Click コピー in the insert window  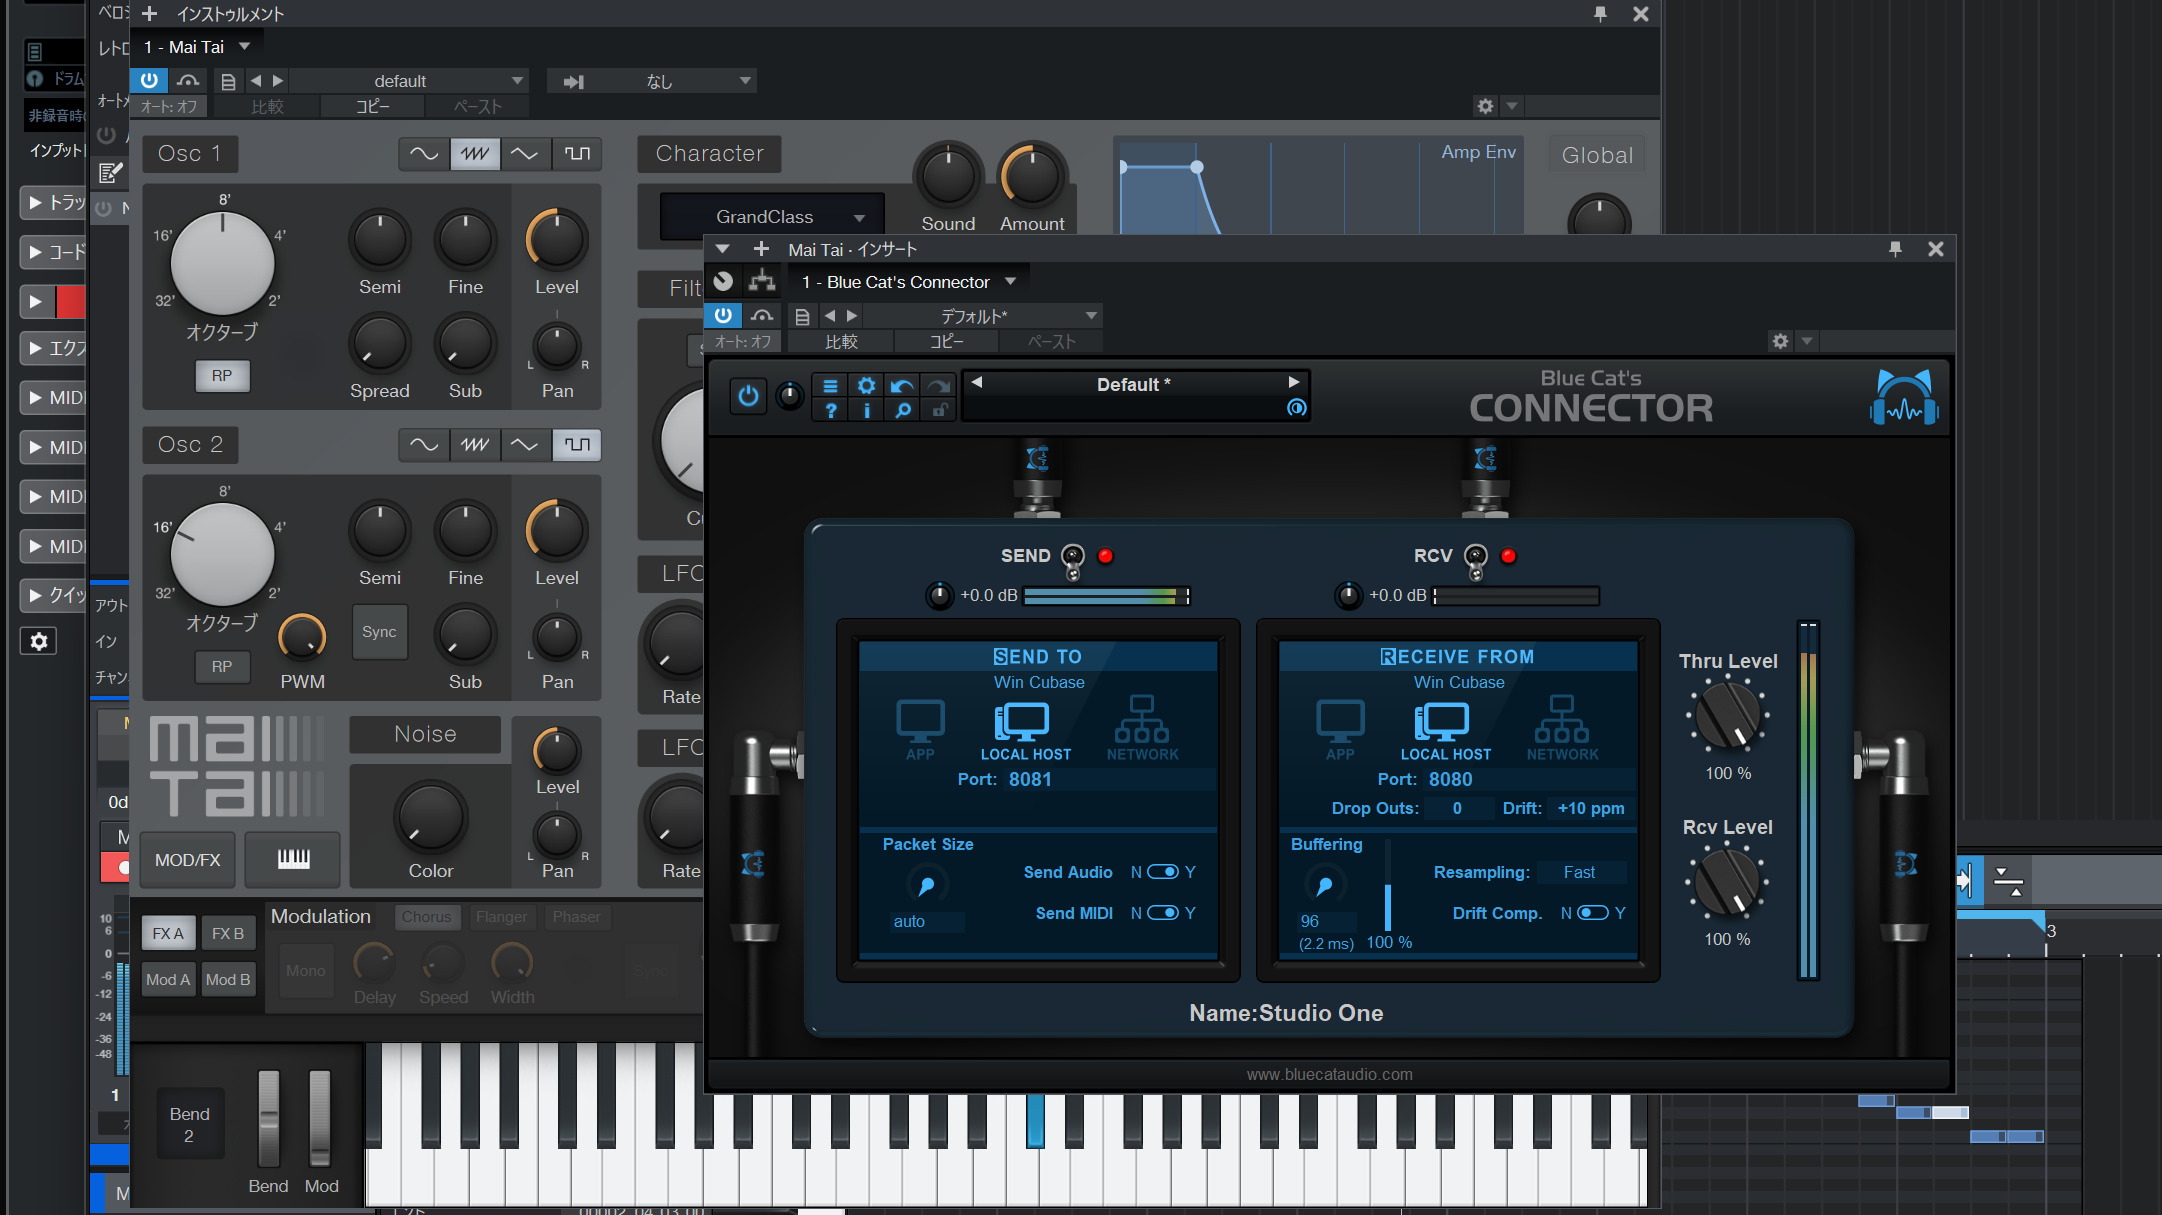click(946, 342)
